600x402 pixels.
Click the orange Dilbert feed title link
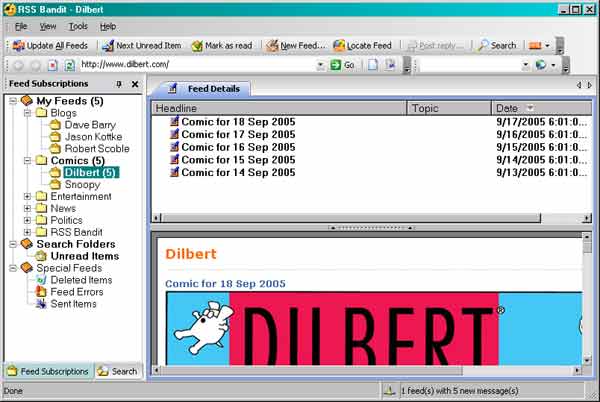pos(191,254)
